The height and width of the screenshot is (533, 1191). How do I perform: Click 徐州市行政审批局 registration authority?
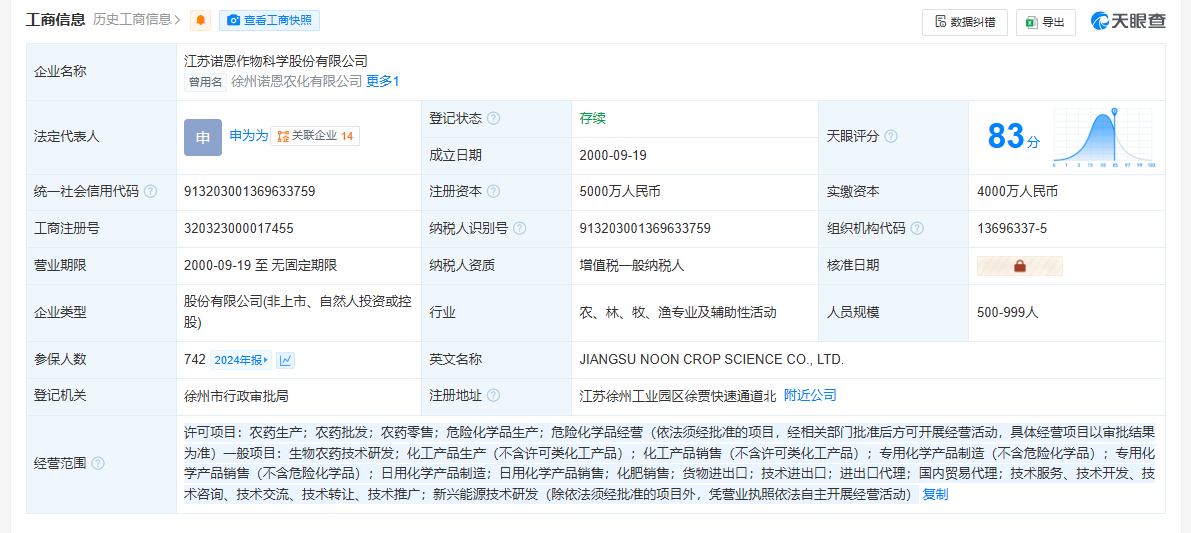click(x=236, y=396)
